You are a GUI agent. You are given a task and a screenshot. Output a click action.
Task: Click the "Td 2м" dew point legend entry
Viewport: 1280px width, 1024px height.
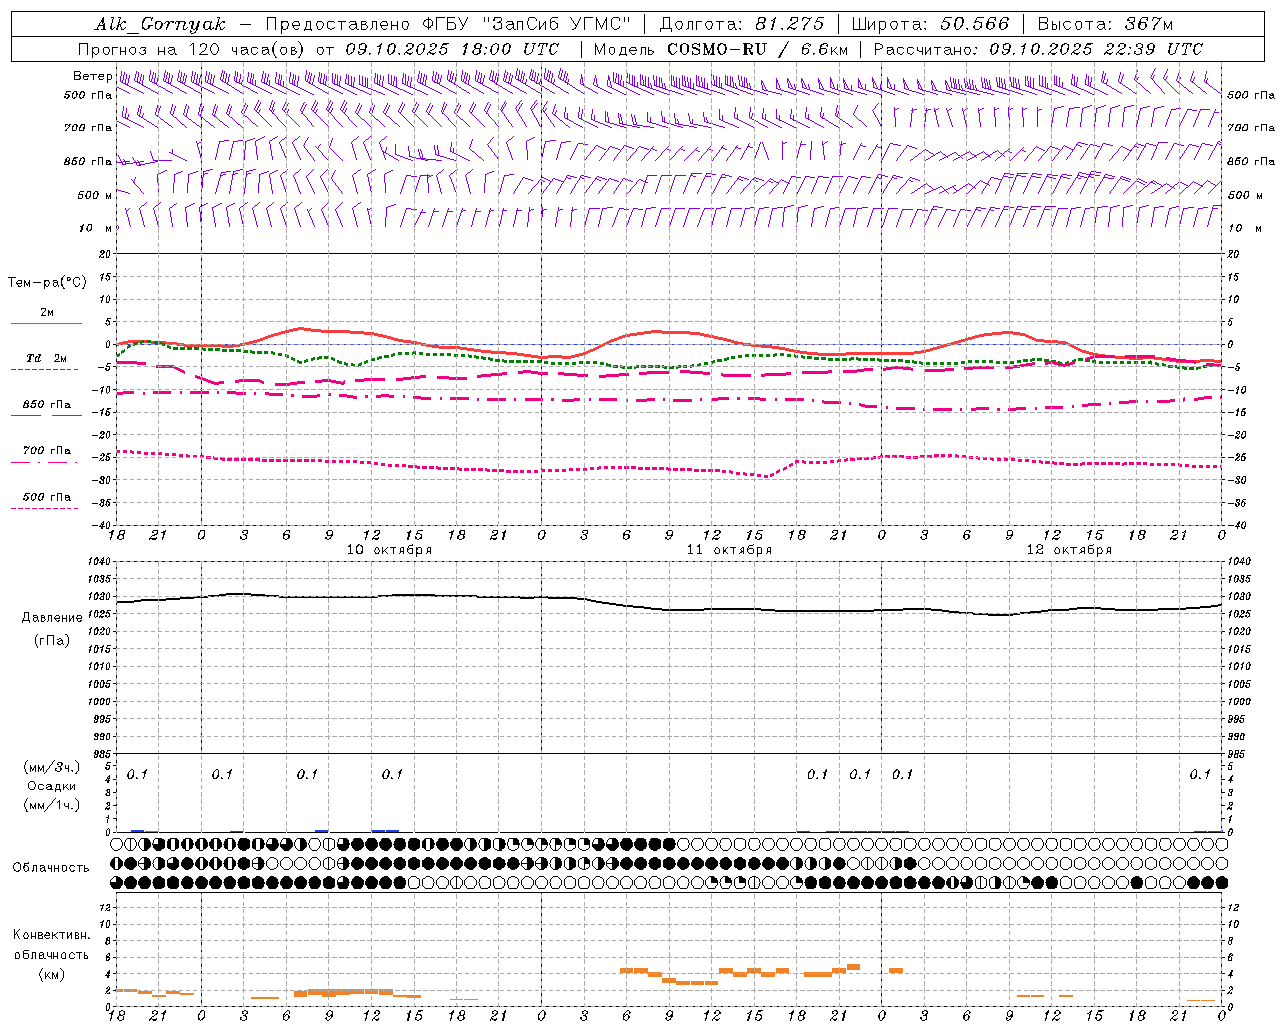coord(46,358)
